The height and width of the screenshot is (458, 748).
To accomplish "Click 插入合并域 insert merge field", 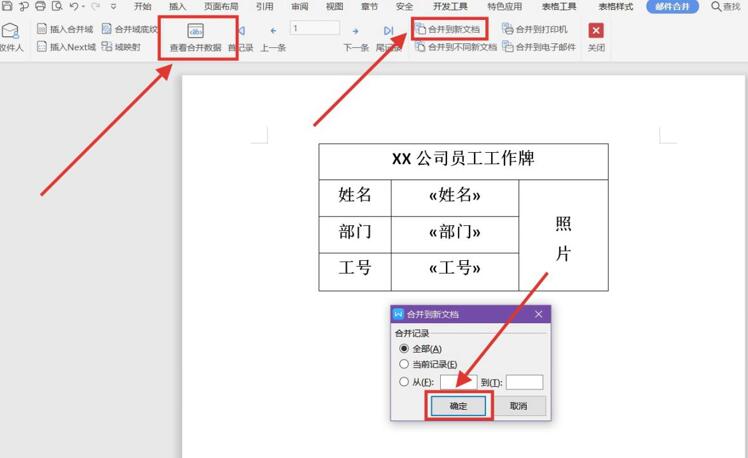I will 65,29.
